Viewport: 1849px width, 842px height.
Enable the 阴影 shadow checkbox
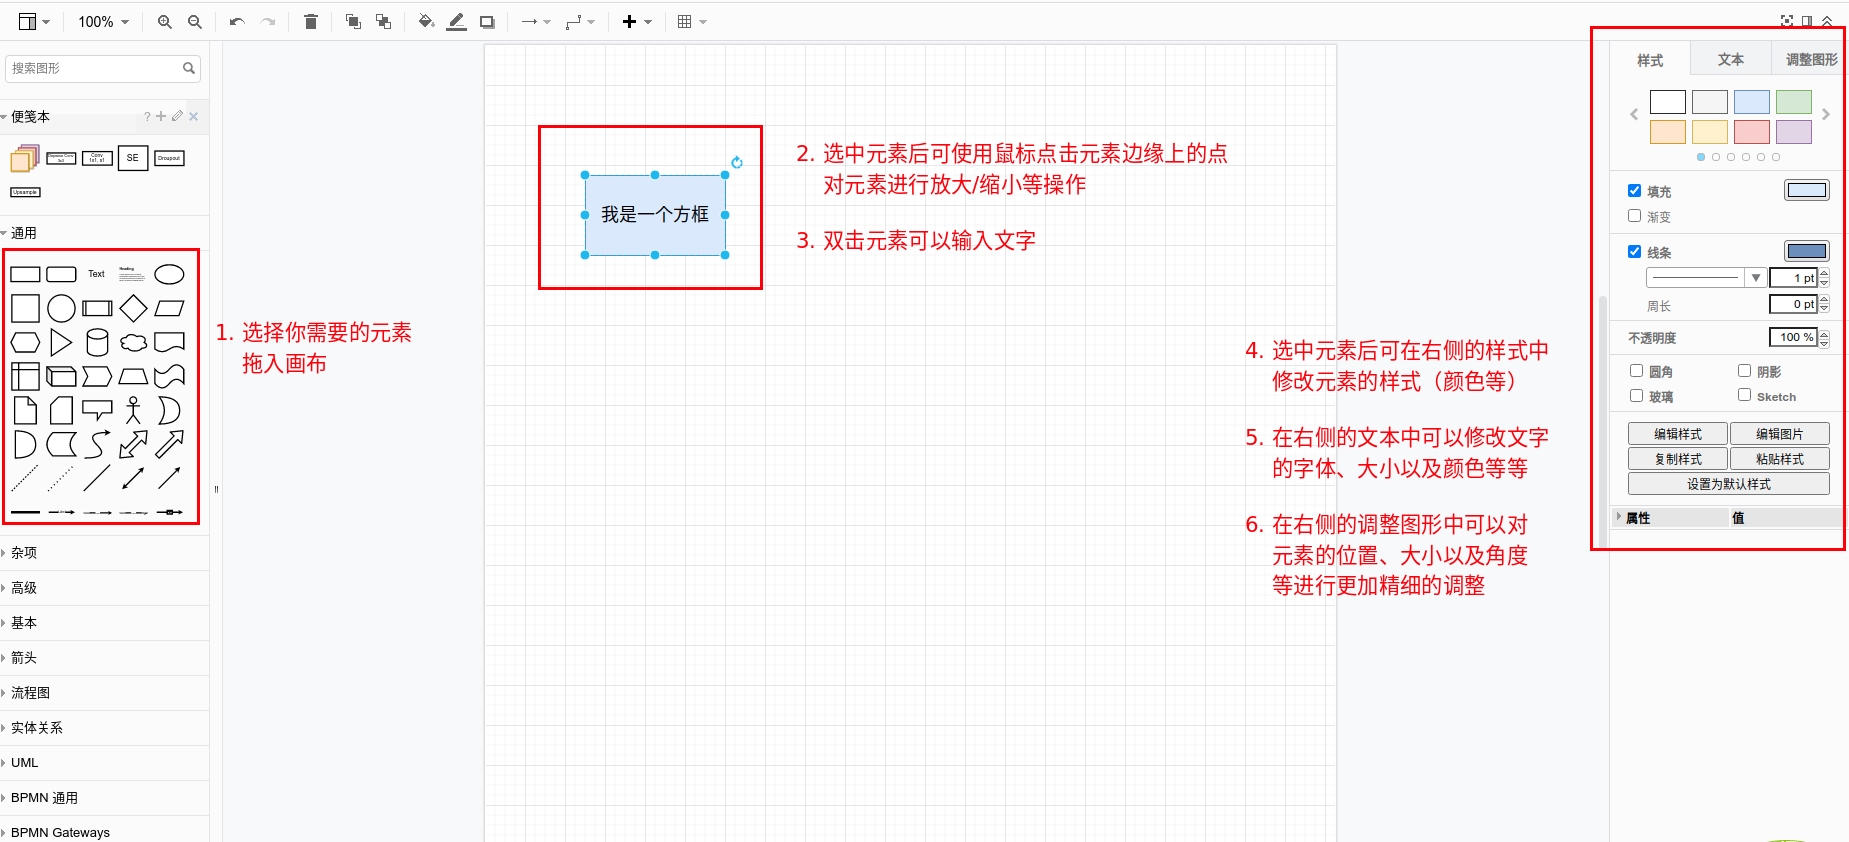point(1744,370)
